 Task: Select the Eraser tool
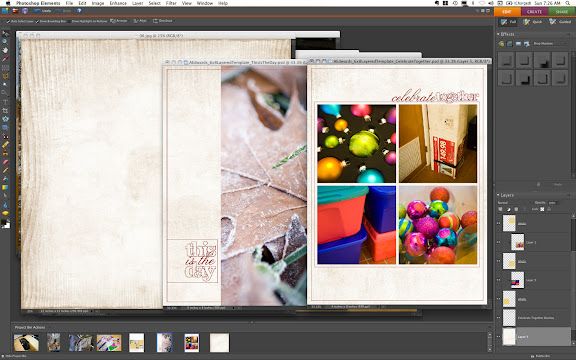point(5,162)
